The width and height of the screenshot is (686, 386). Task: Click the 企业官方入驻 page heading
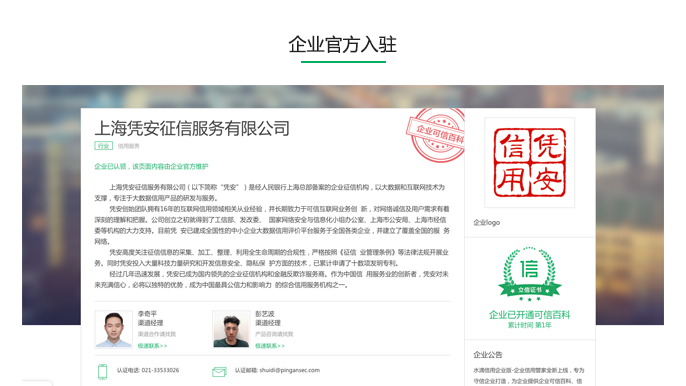(x=343, y=45)
